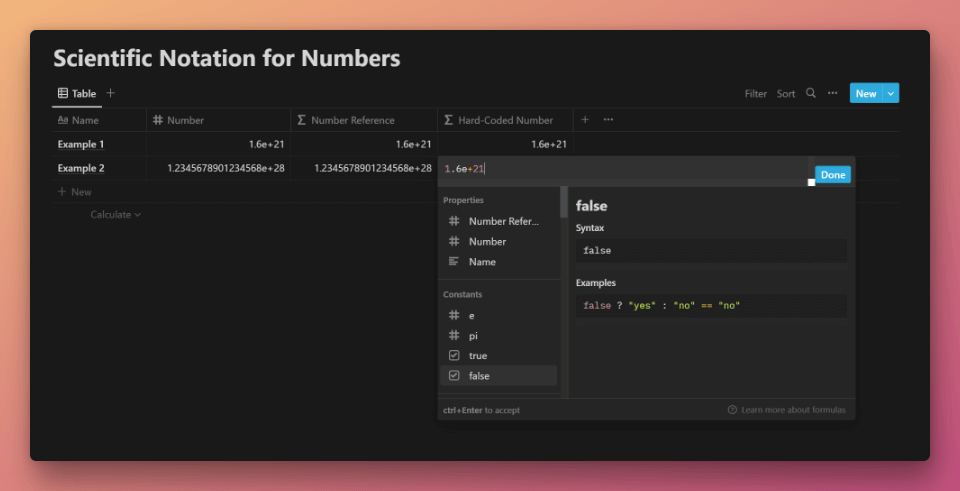960x491 pixels.
Task: Click the formula list scrollbar
Action: (563, 203)
